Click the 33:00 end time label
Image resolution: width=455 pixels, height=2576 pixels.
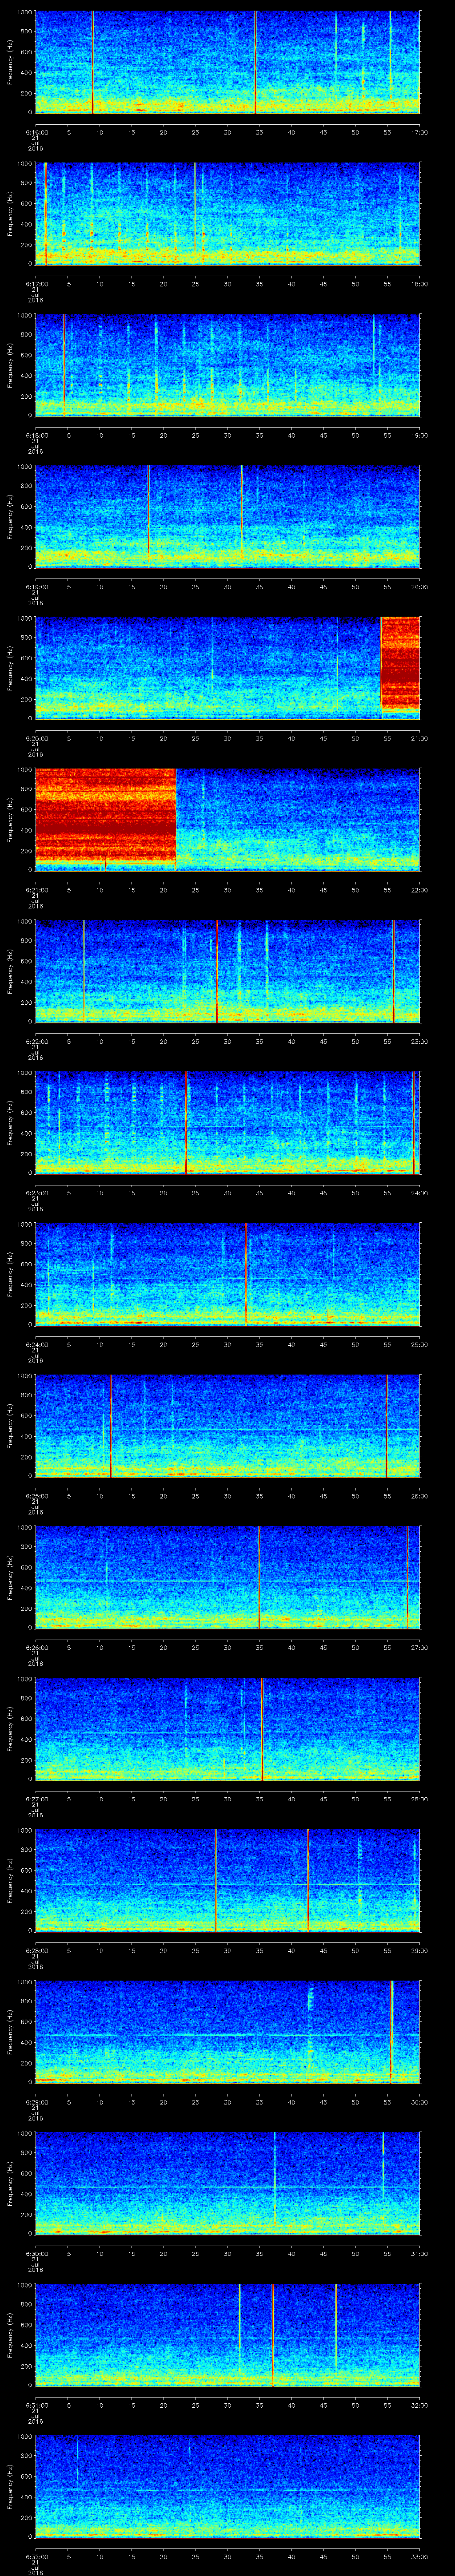[x=419, y=2557]
